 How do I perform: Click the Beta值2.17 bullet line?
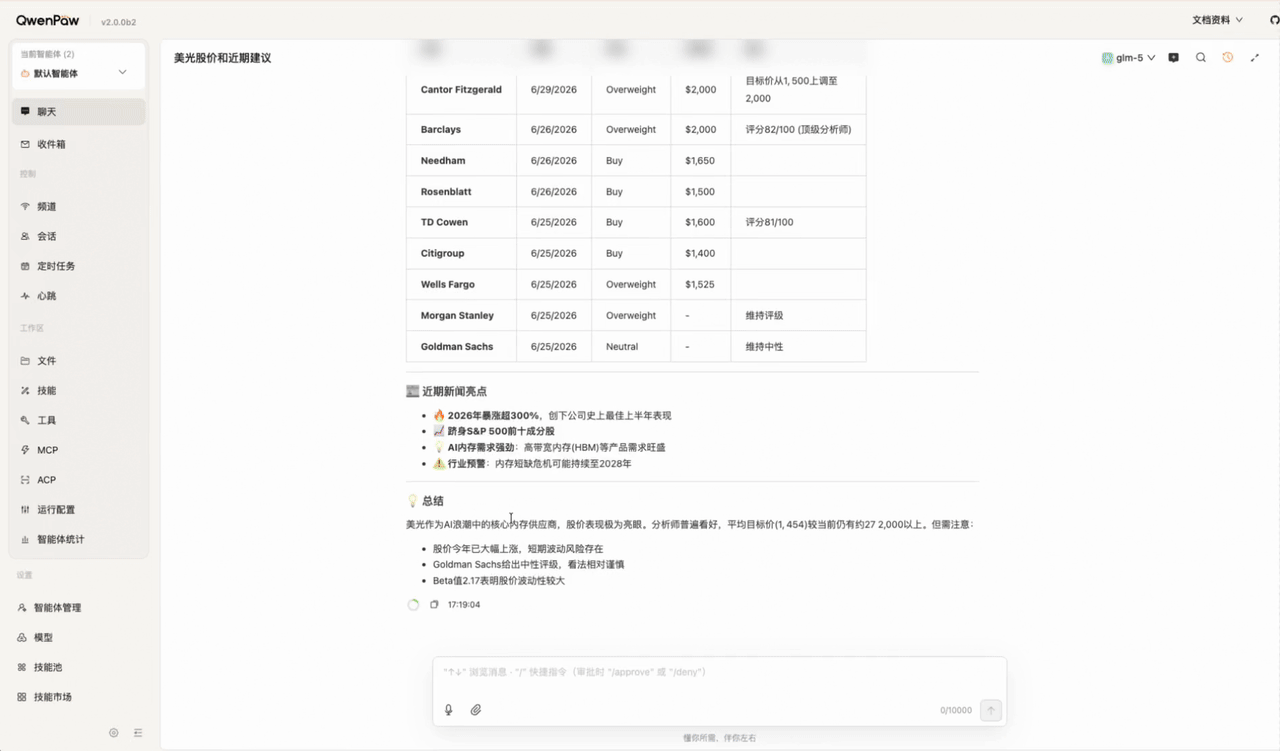pos(499,581)
